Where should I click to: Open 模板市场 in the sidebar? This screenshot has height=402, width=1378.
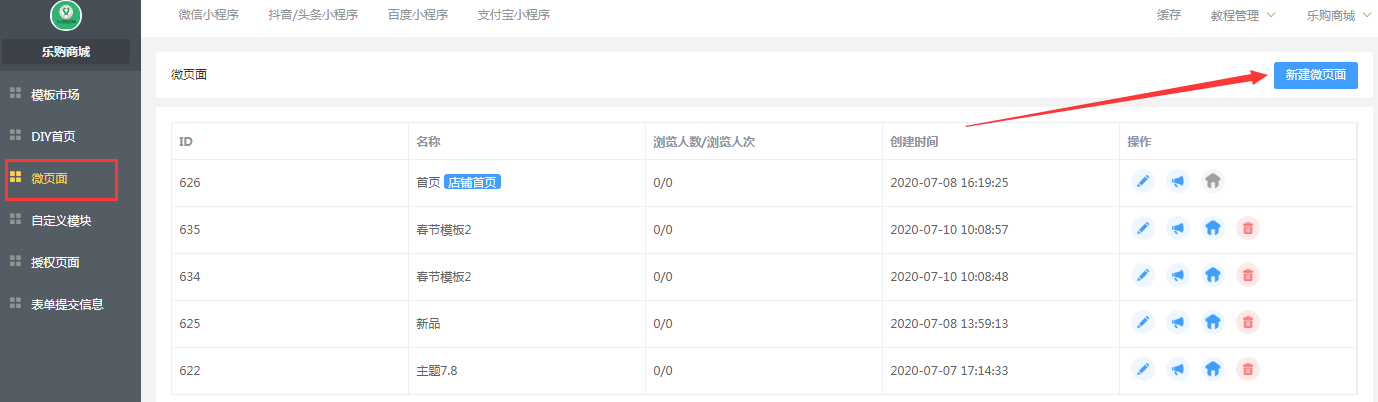coord(55,95)
